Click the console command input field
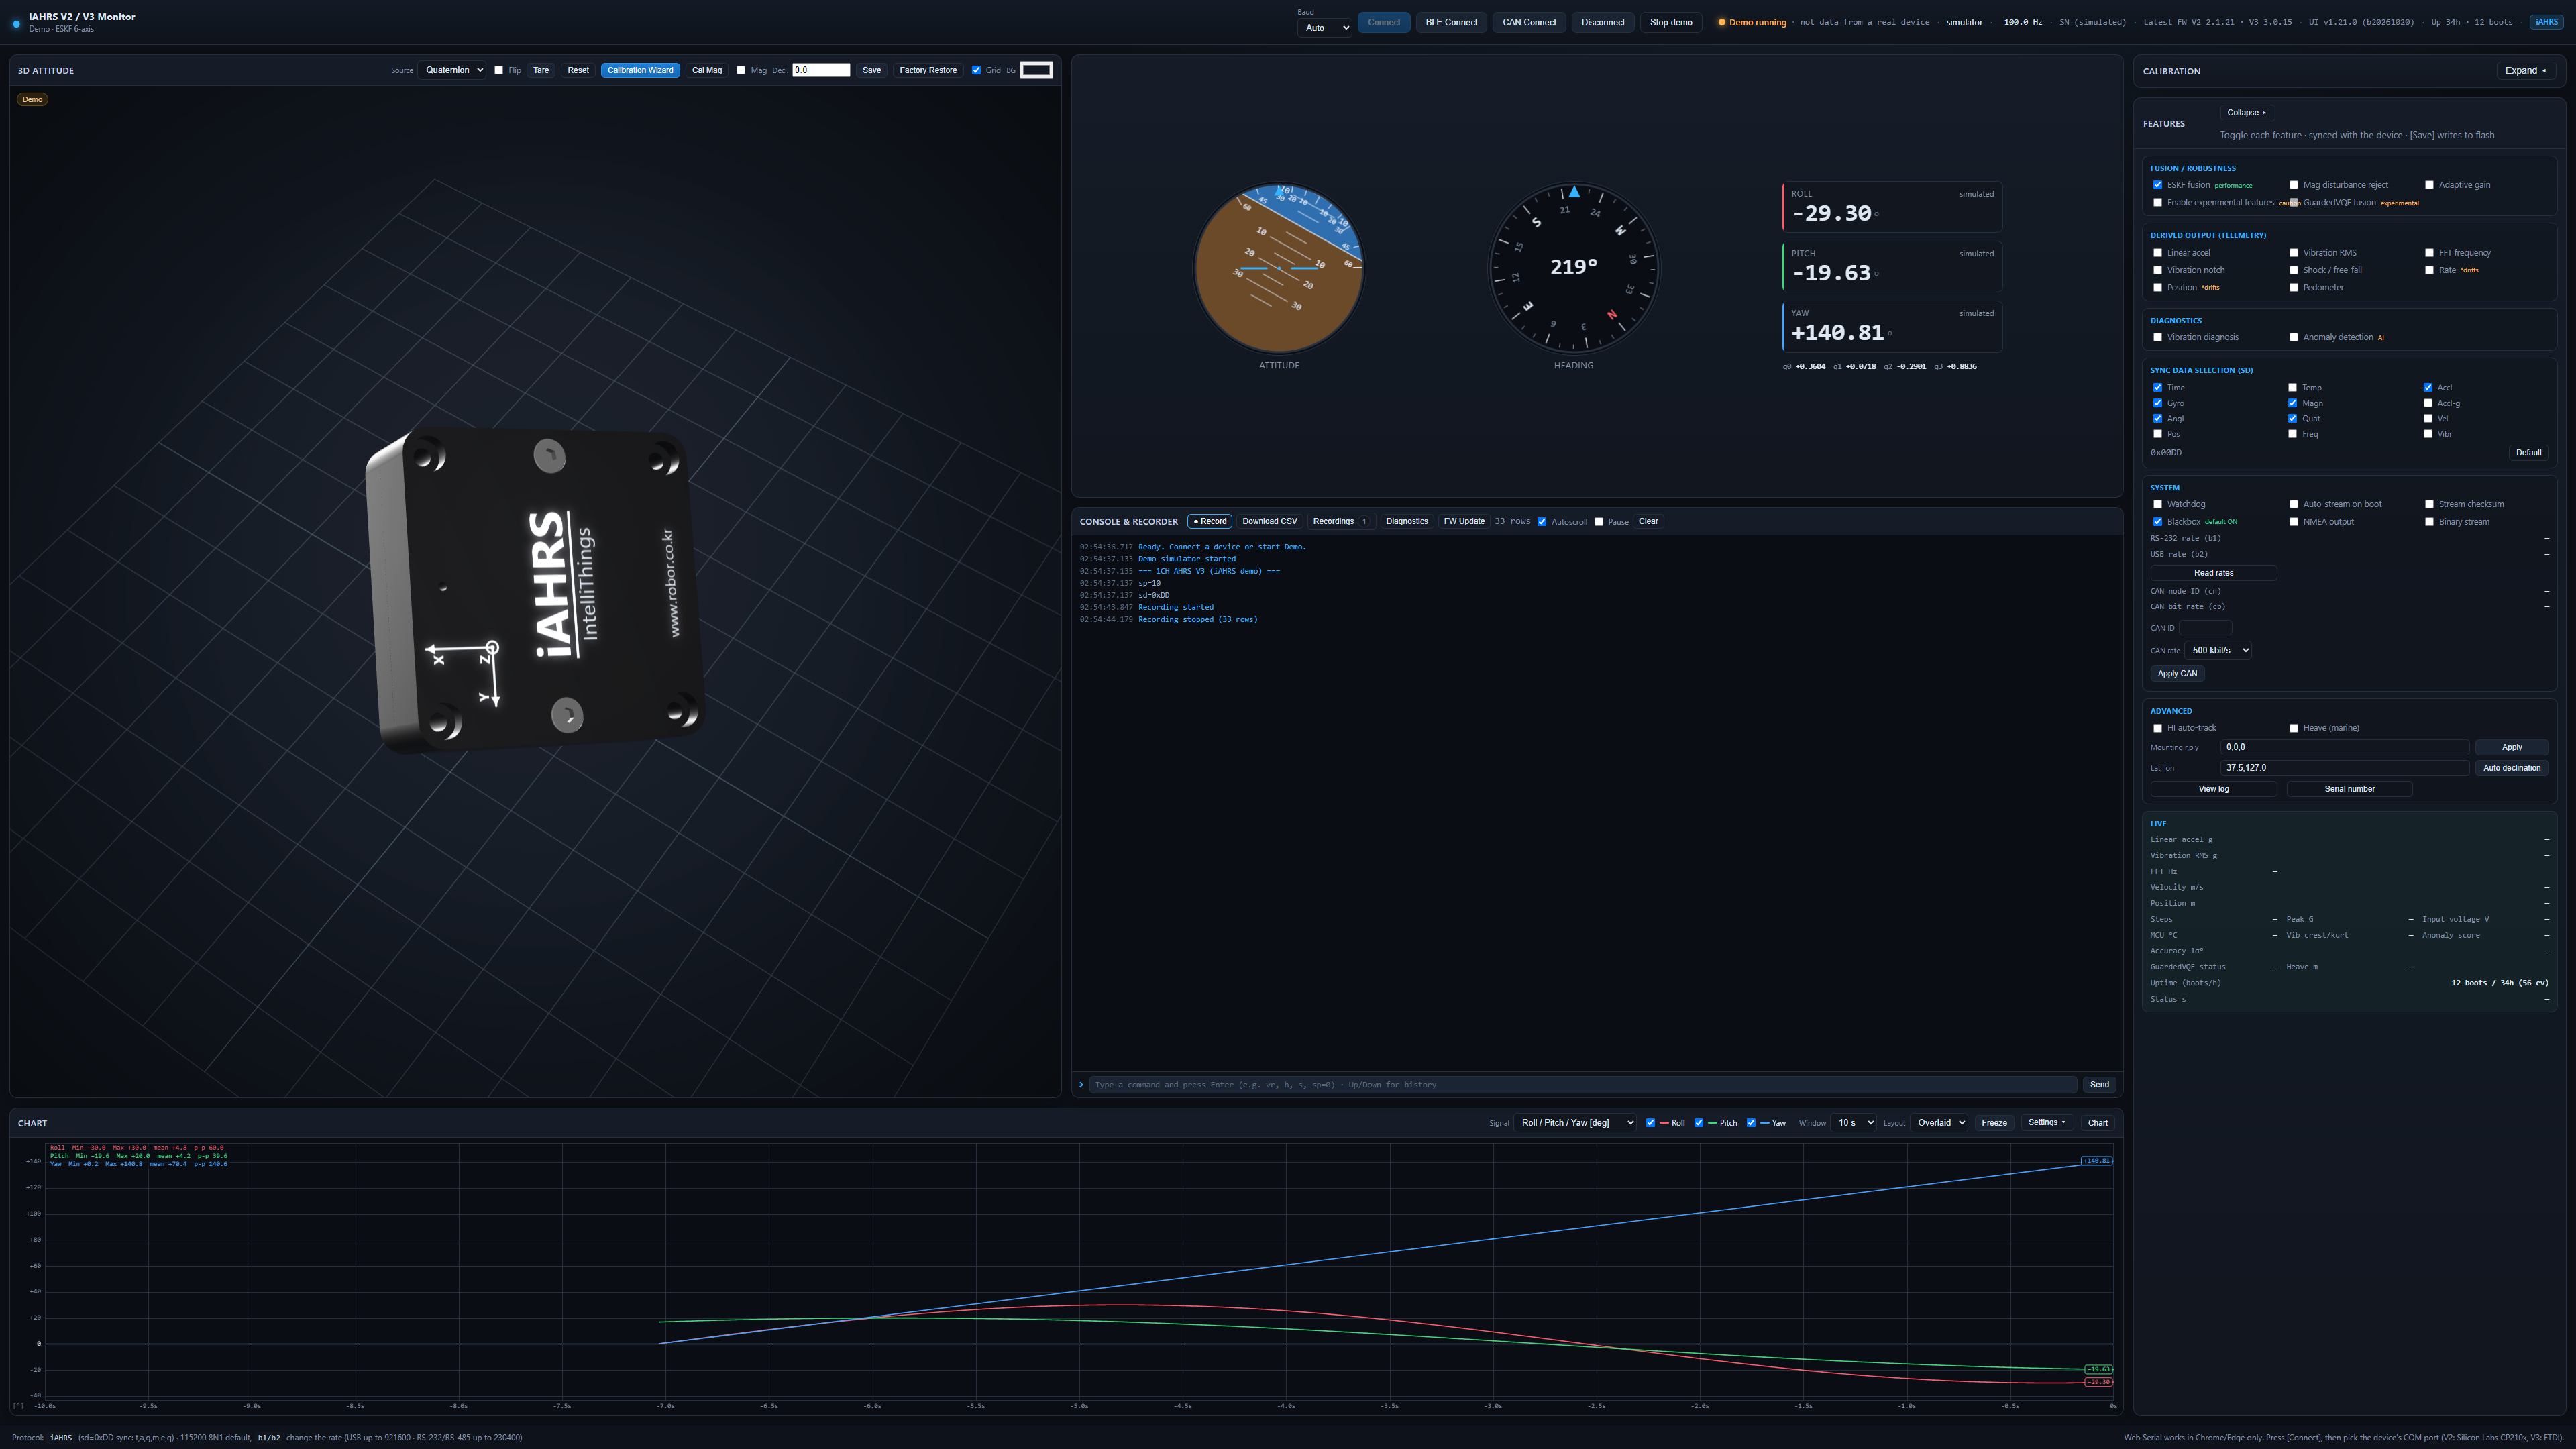The image size is (2576, 1449). point(1583,1085)
